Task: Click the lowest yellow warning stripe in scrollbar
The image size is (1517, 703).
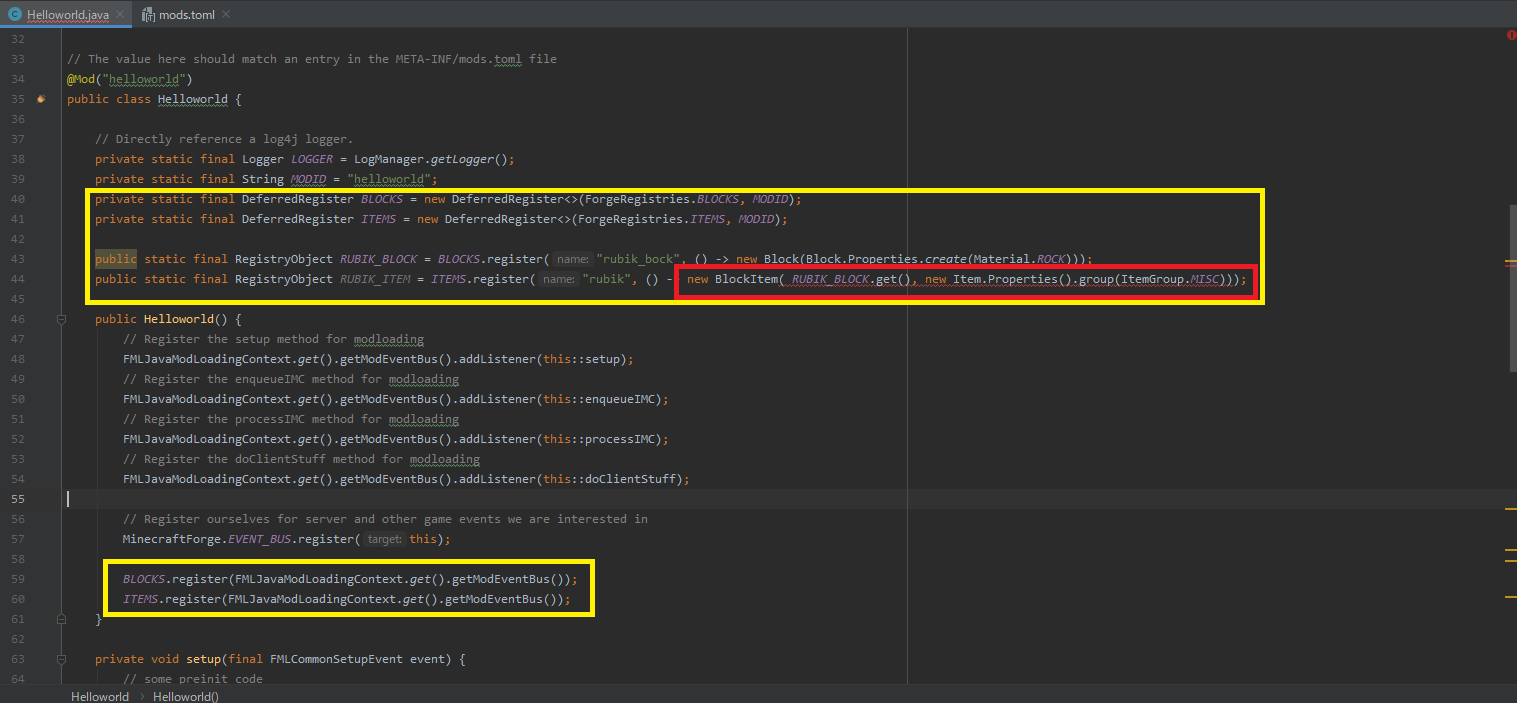Action: [1510, 596]
